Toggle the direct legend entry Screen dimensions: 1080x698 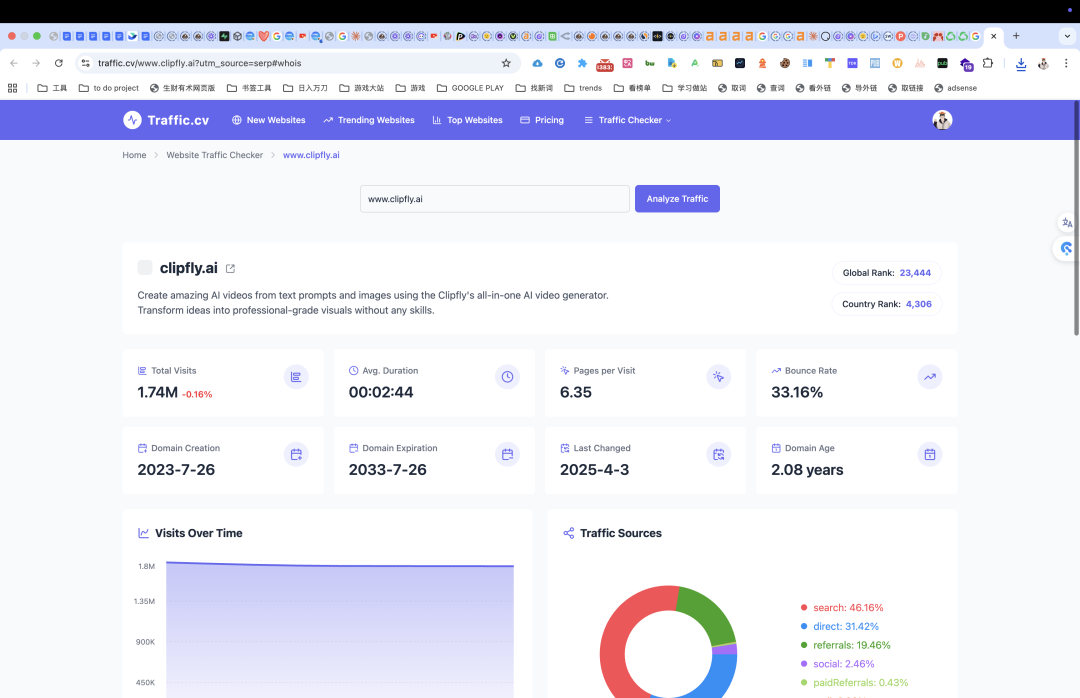pyautogui.click(x=840, y=626)
